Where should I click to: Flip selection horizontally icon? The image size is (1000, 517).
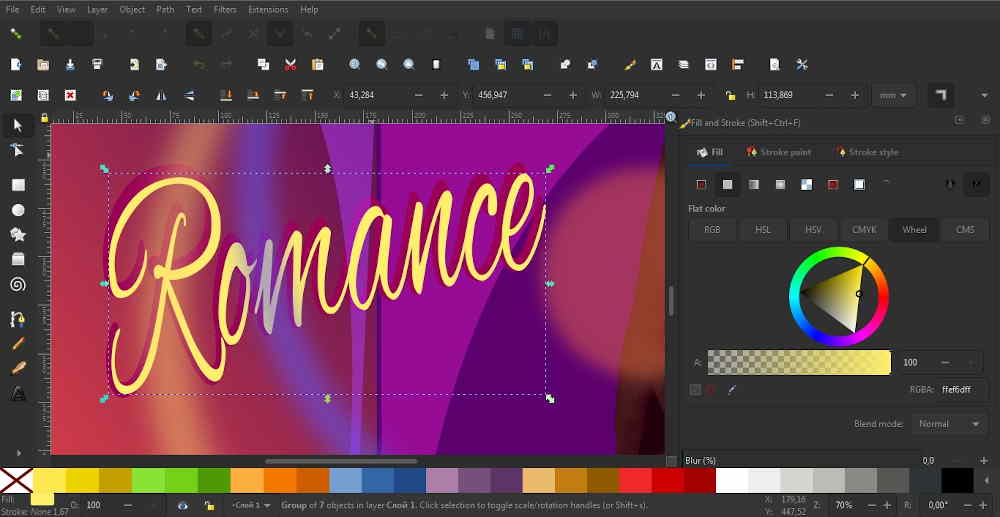coord(162,95)
